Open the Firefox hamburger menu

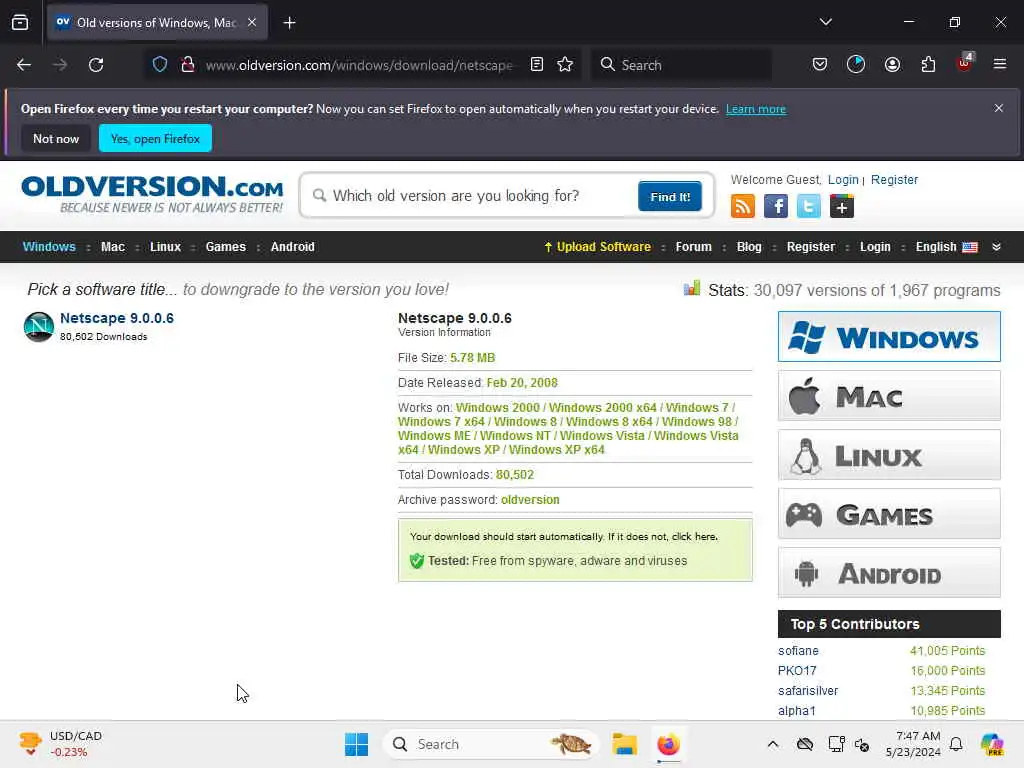pyautogui.click(x=999, y=65)
